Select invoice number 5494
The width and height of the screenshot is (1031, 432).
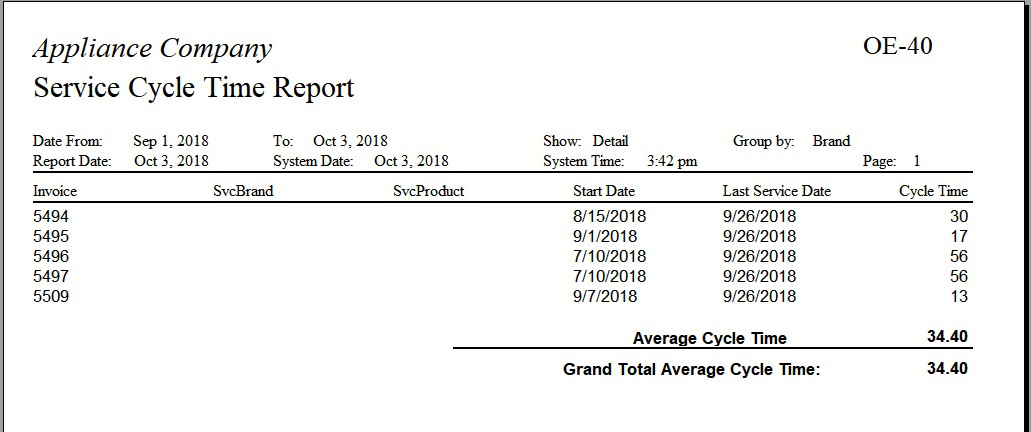51,216
